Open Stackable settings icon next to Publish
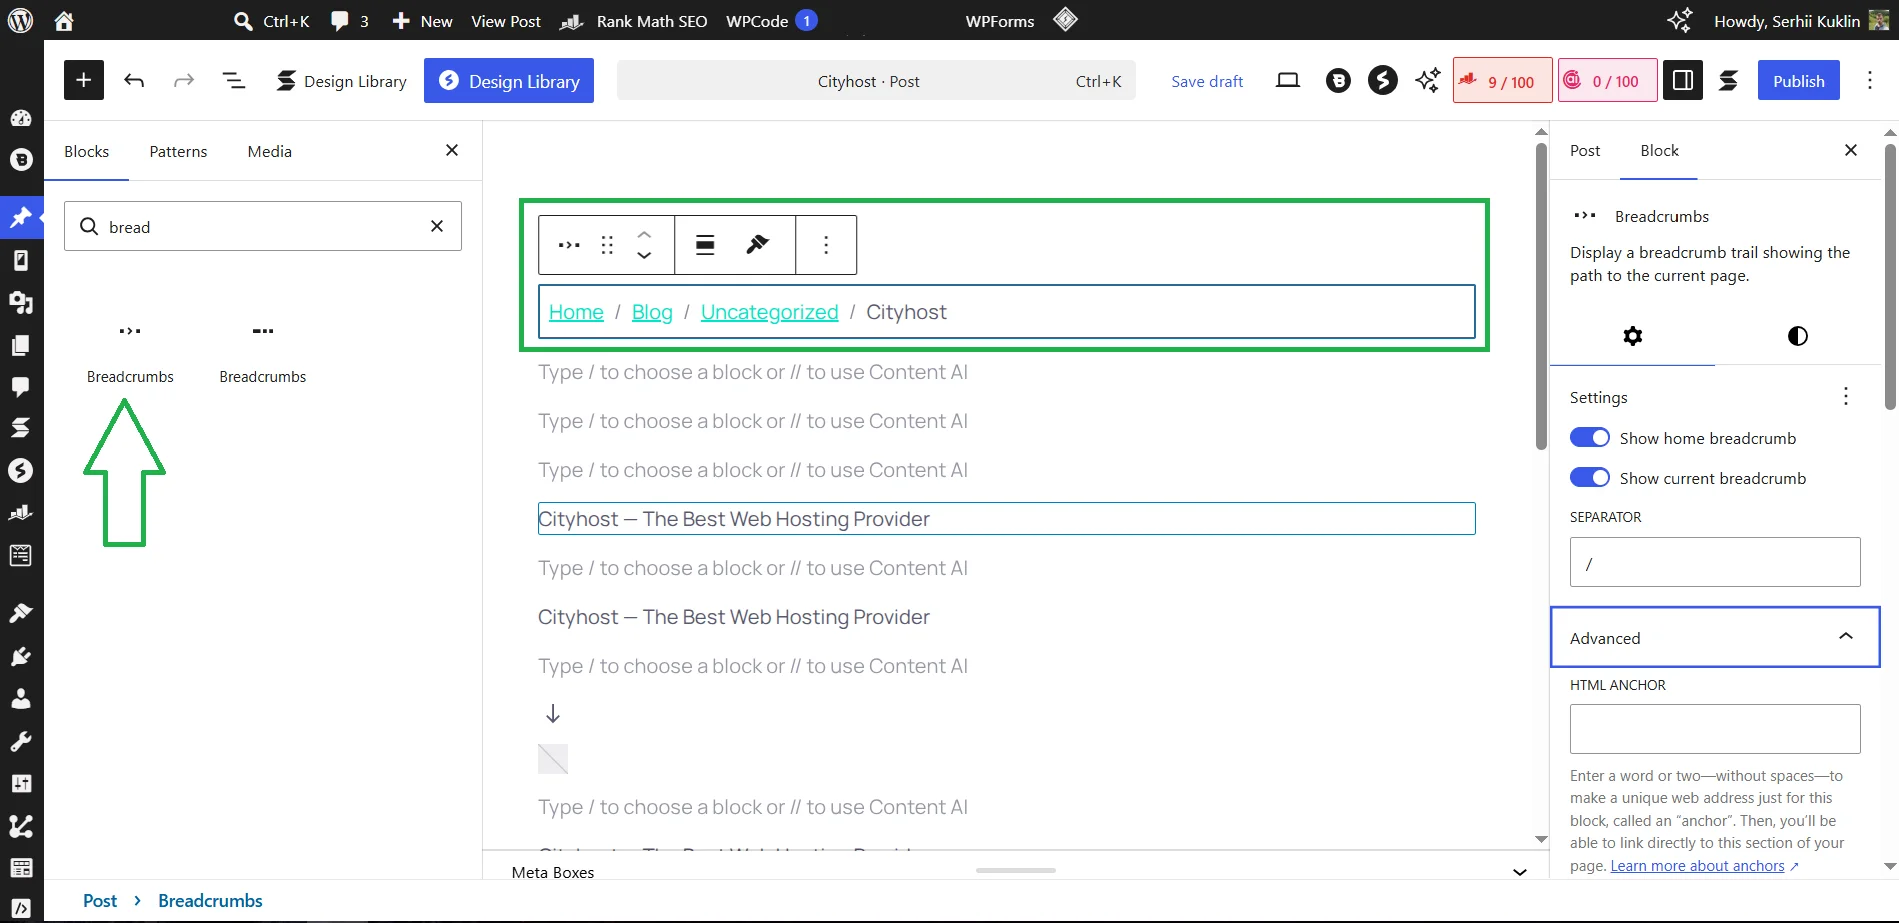Viewport: 1899px width, 923px height. point(1729,80)
